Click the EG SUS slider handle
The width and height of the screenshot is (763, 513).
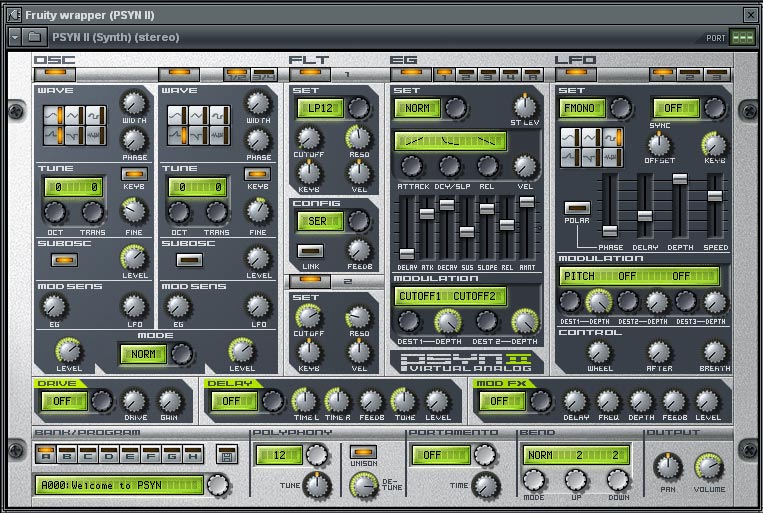click(x=467, y=232)
